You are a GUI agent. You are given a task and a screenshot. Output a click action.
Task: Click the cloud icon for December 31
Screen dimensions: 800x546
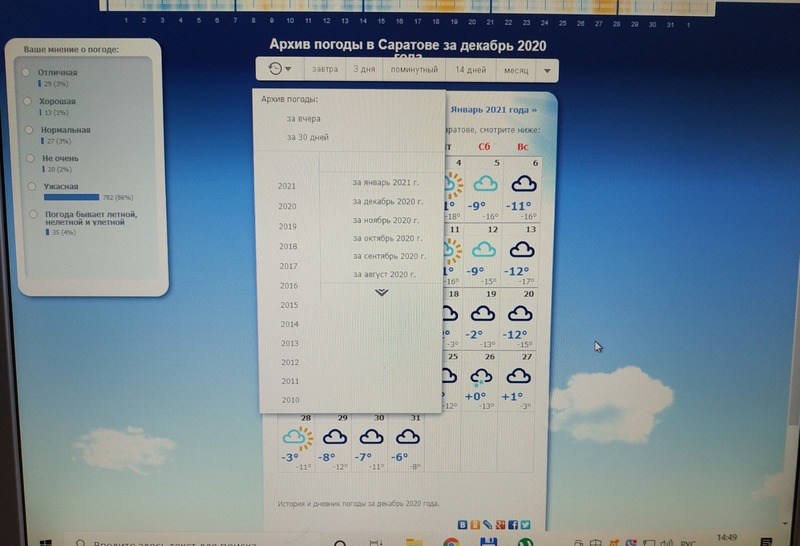(408, 437)
